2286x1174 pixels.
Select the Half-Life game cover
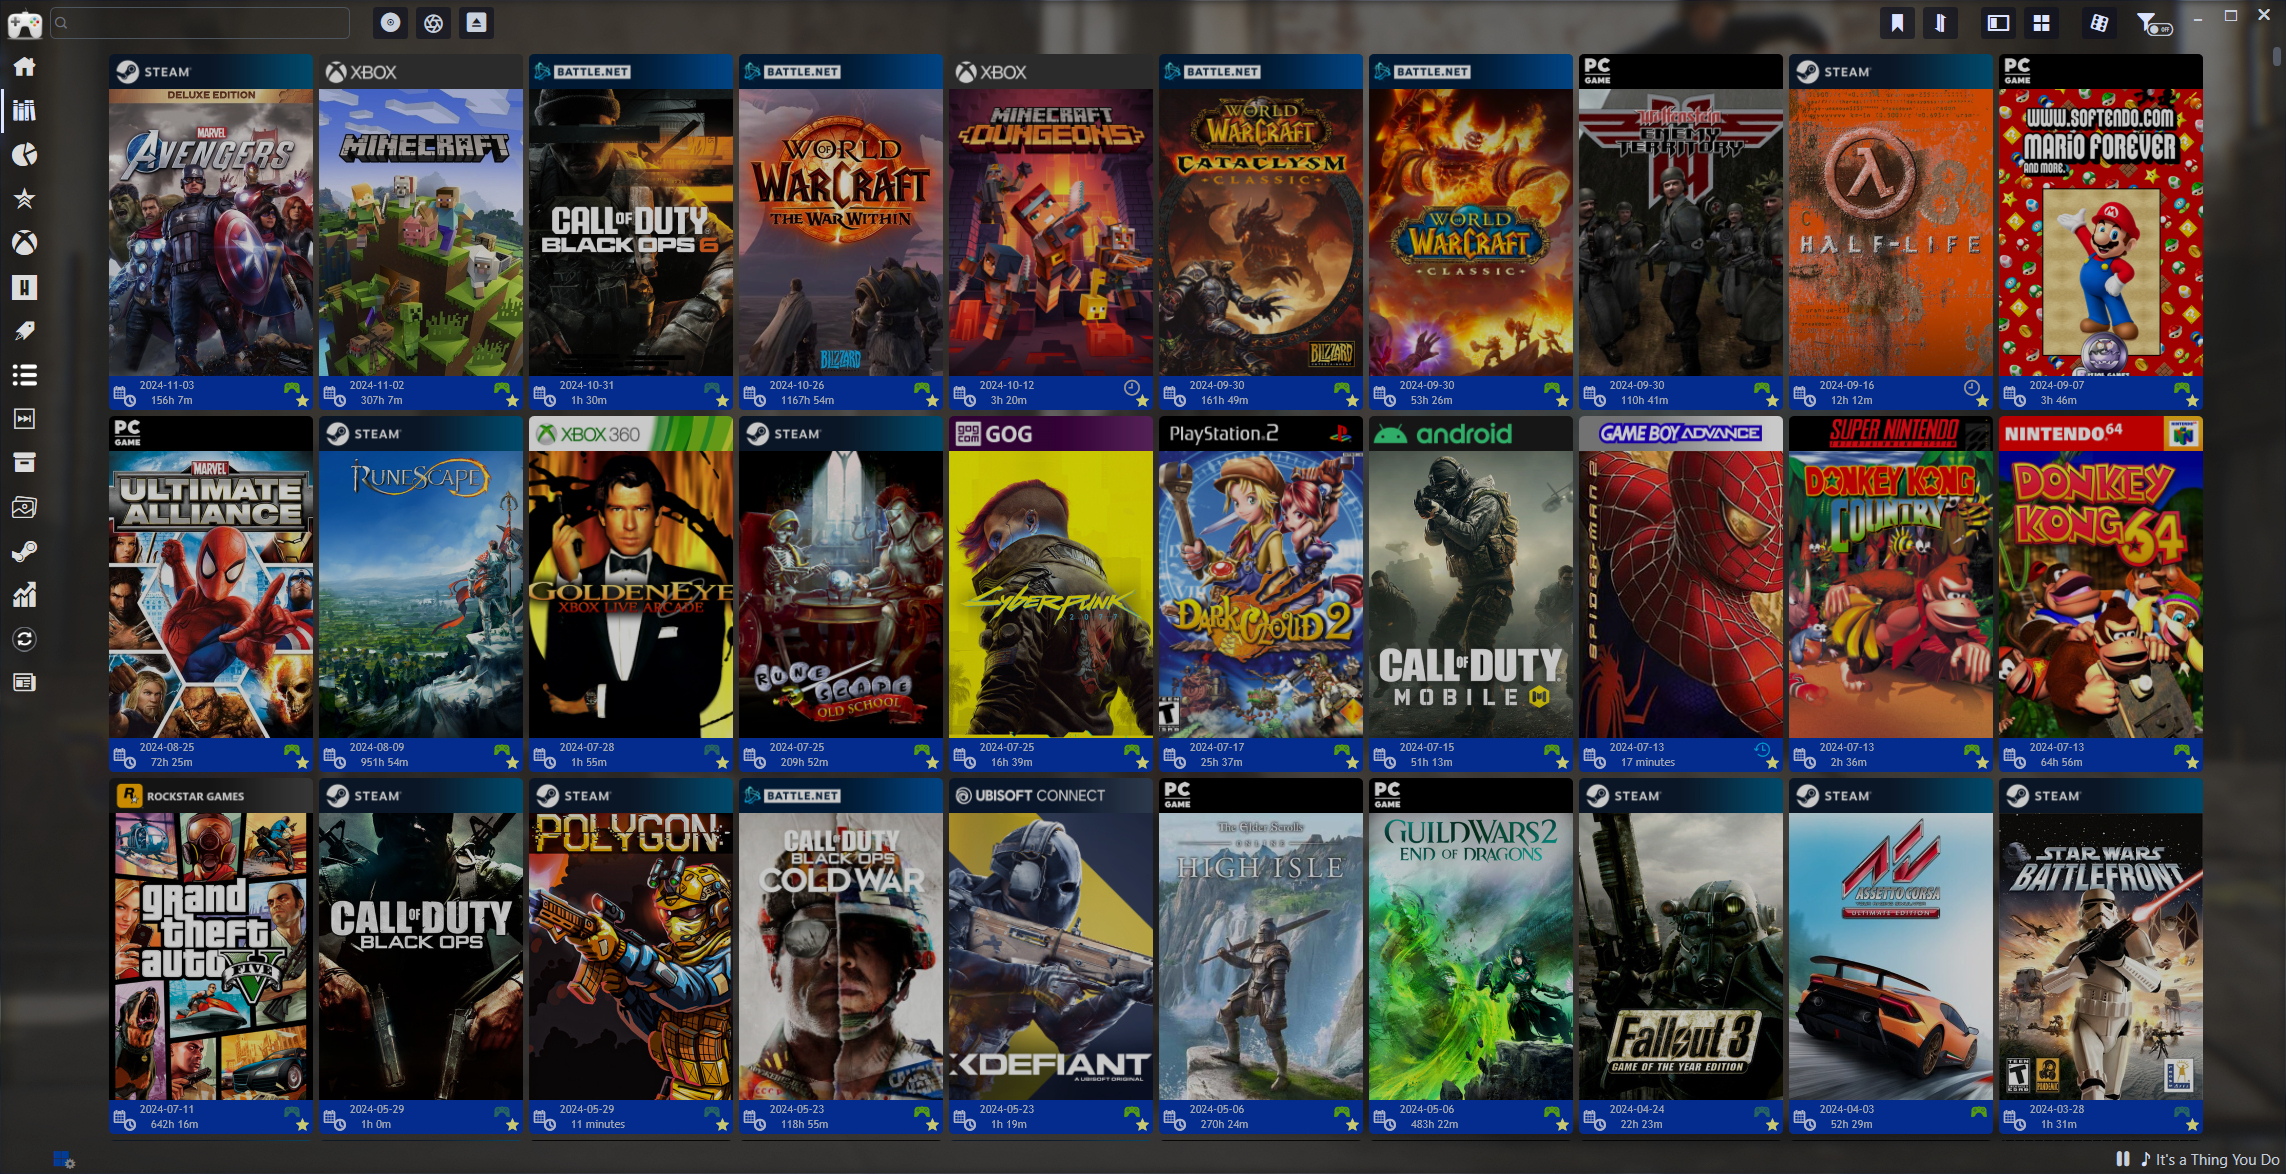point(1890,232)
